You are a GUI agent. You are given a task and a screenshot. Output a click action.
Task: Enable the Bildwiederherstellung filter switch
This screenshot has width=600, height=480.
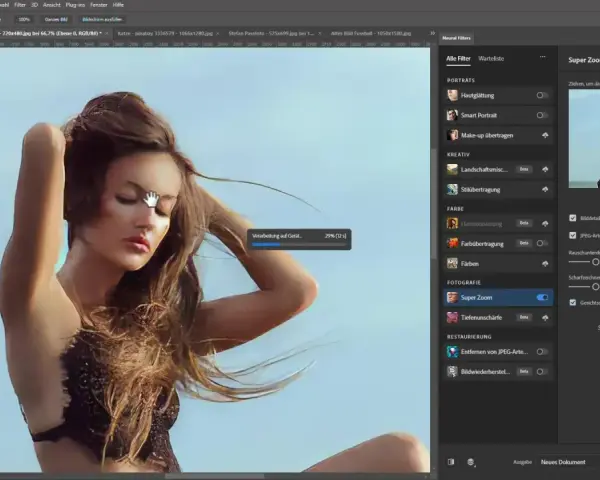click(x=541, y=371)
